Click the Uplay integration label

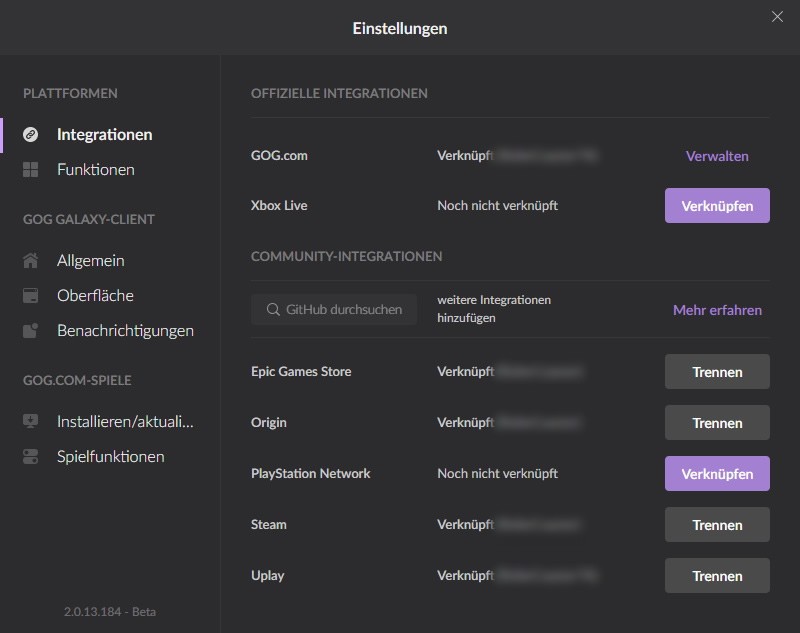(267, 576)
